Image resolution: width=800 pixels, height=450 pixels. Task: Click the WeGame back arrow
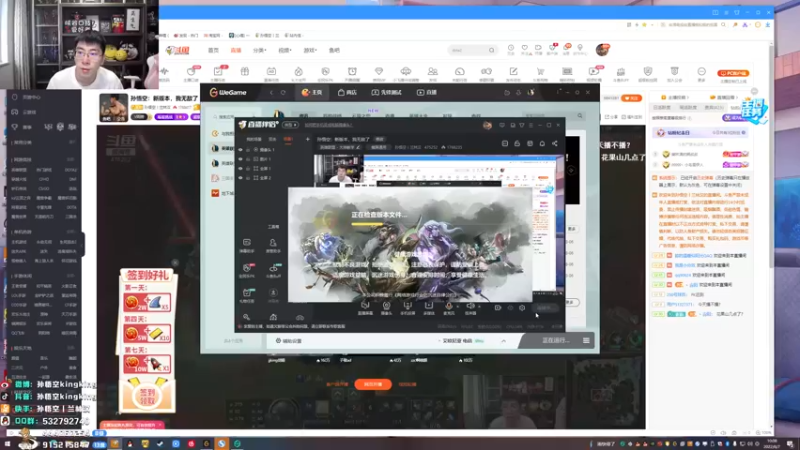click(x=271, y=92)
